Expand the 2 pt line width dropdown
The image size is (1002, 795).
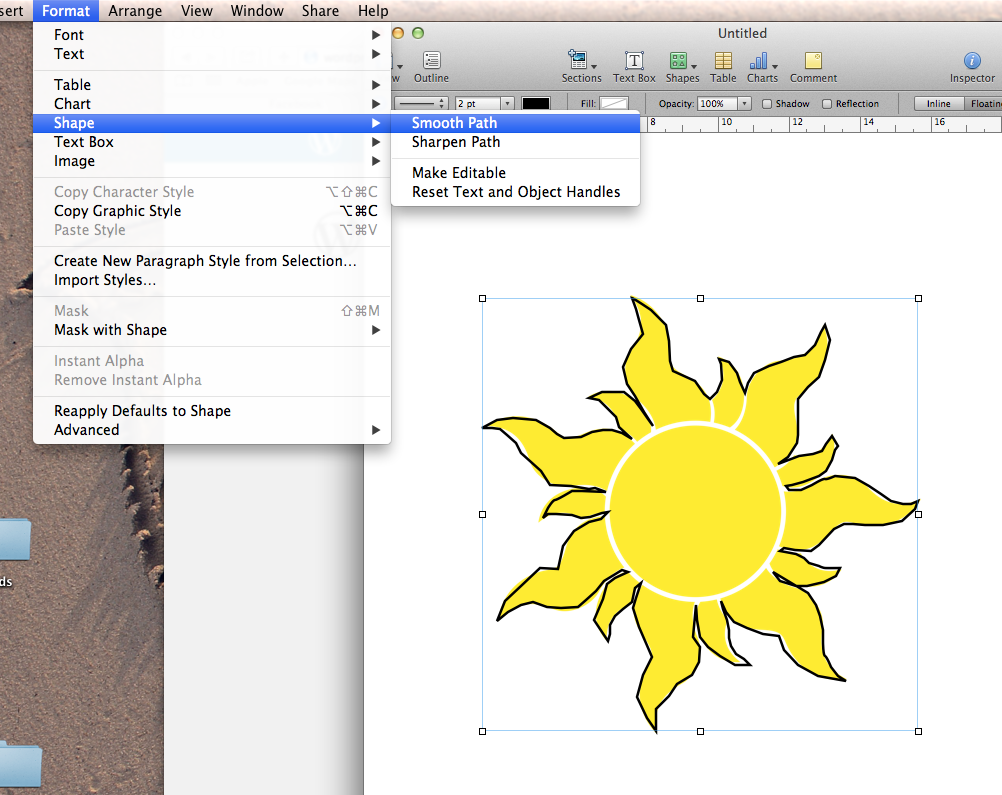click(507, 104)
